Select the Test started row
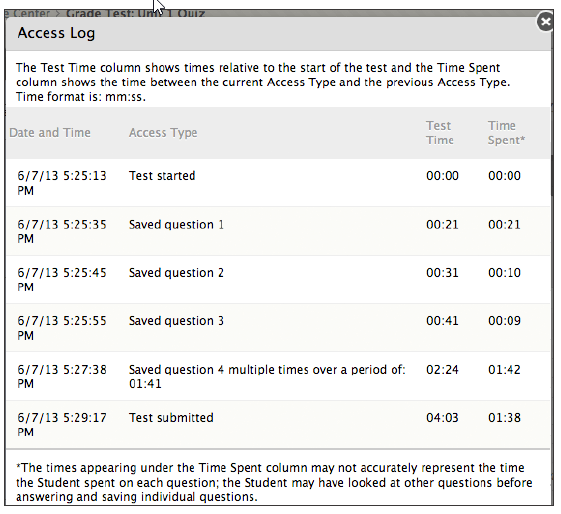 tap(278, 182)
